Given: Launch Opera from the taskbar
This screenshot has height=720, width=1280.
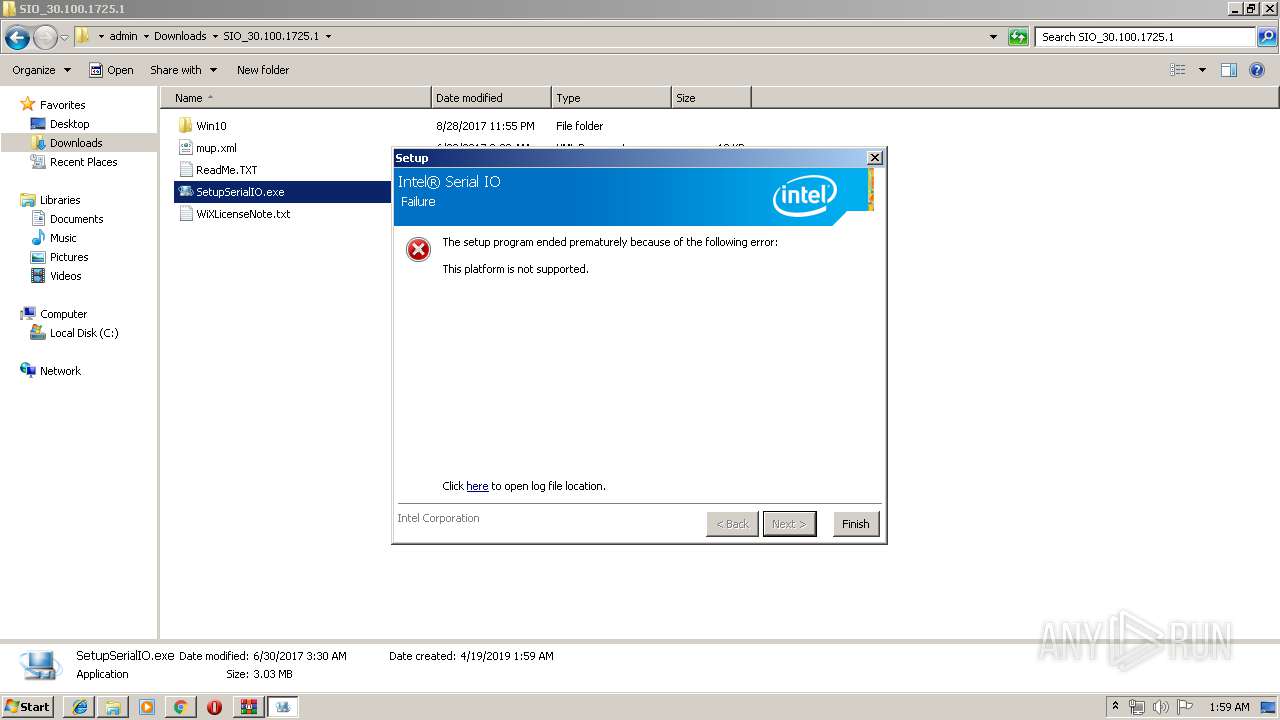Looking at the screenshot, I should point(214,707).
